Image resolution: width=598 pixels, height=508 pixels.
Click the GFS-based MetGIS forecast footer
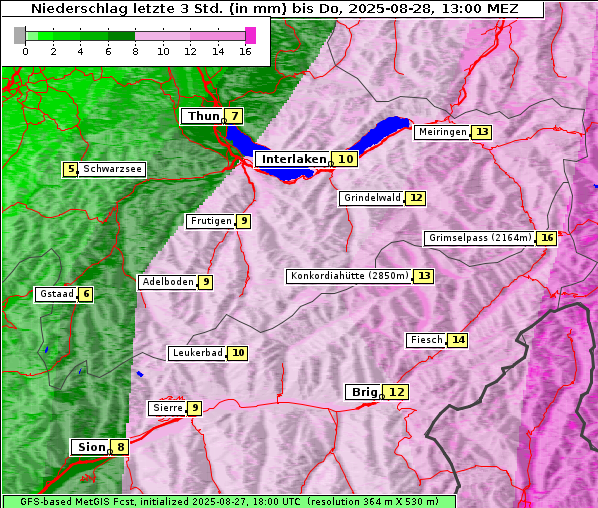tap(229, 502)
